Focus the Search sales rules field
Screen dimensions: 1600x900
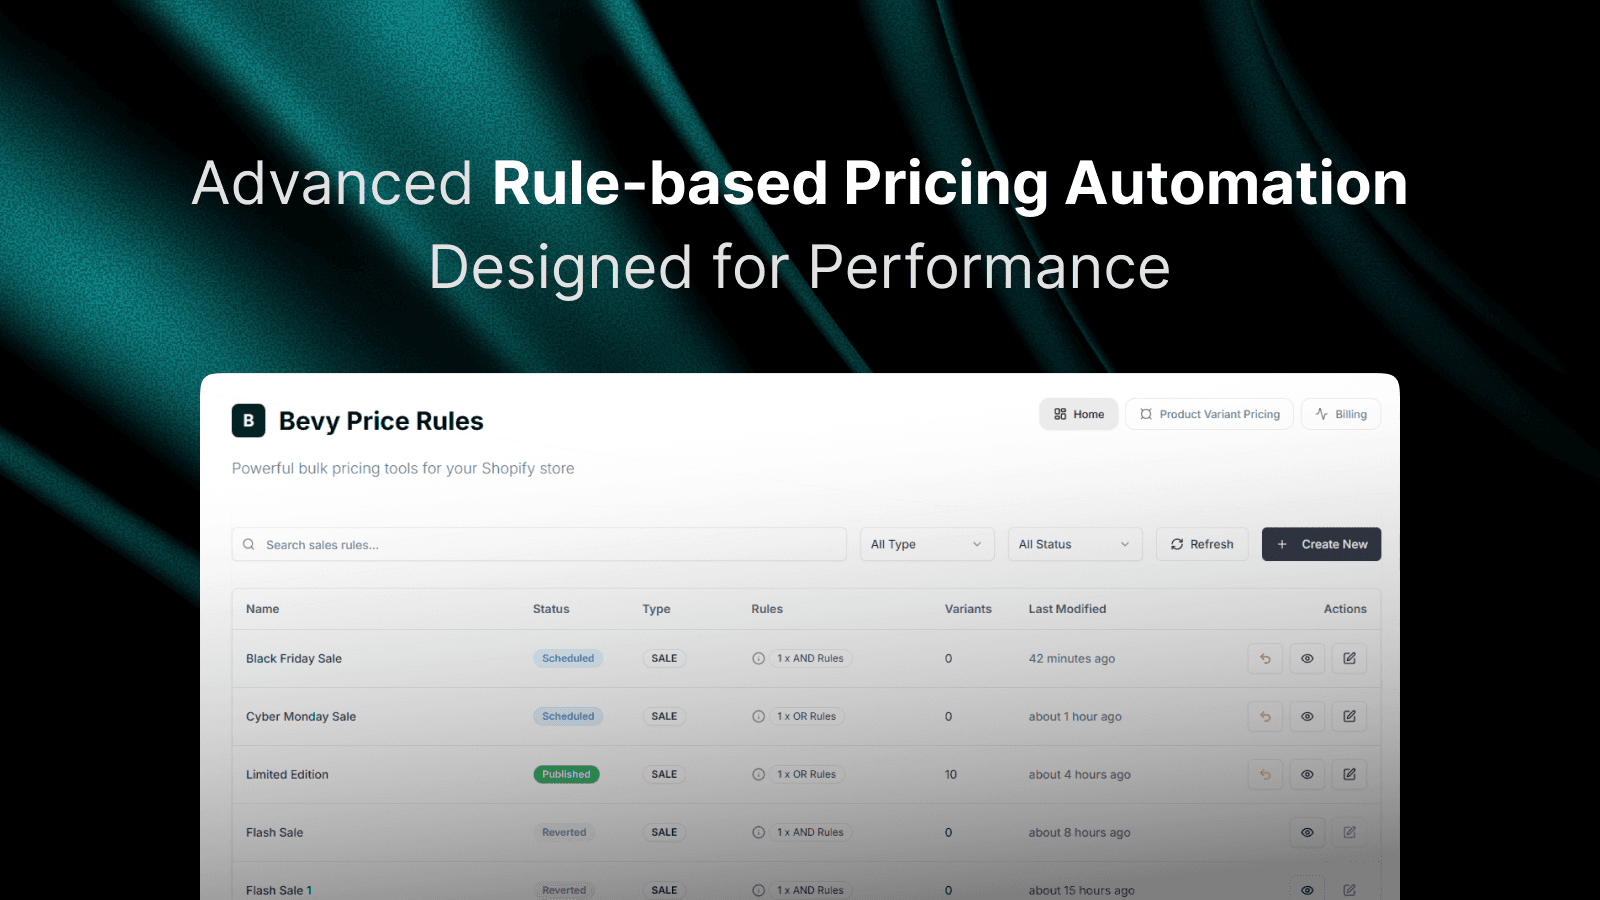click(539, 544)
